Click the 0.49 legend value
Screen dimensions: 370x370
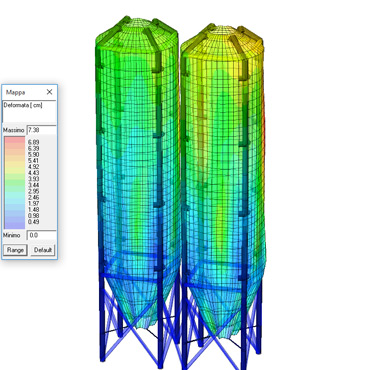(x=34, y=222)
